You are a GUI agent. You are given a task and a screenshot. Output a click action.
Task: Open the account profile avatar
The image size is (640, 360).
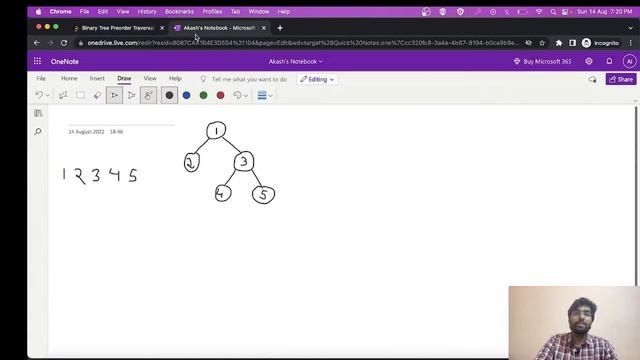(x=629, y=61)
